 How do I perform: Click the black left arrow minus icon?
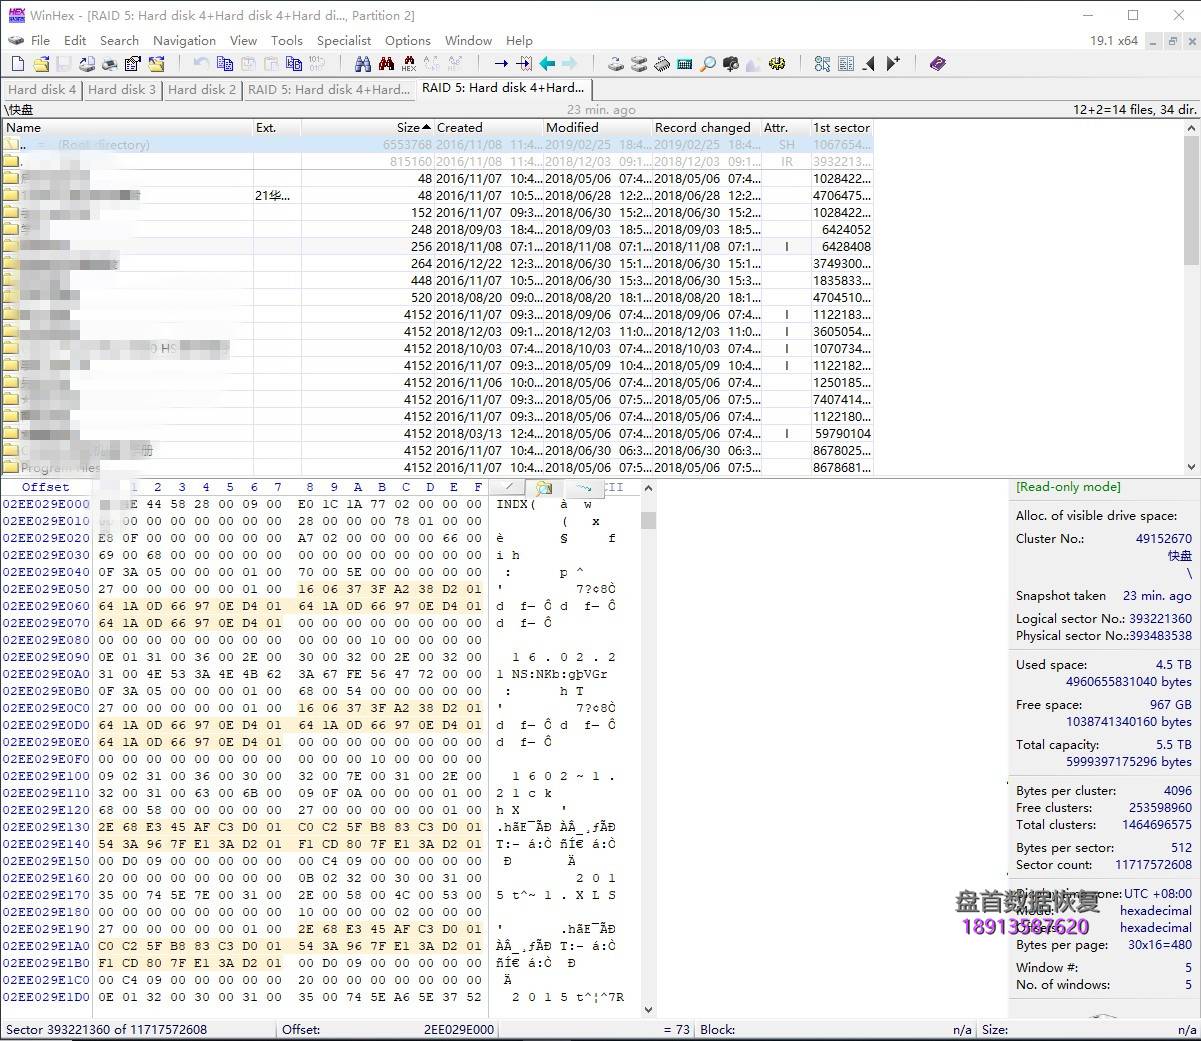tap(869, 64)
